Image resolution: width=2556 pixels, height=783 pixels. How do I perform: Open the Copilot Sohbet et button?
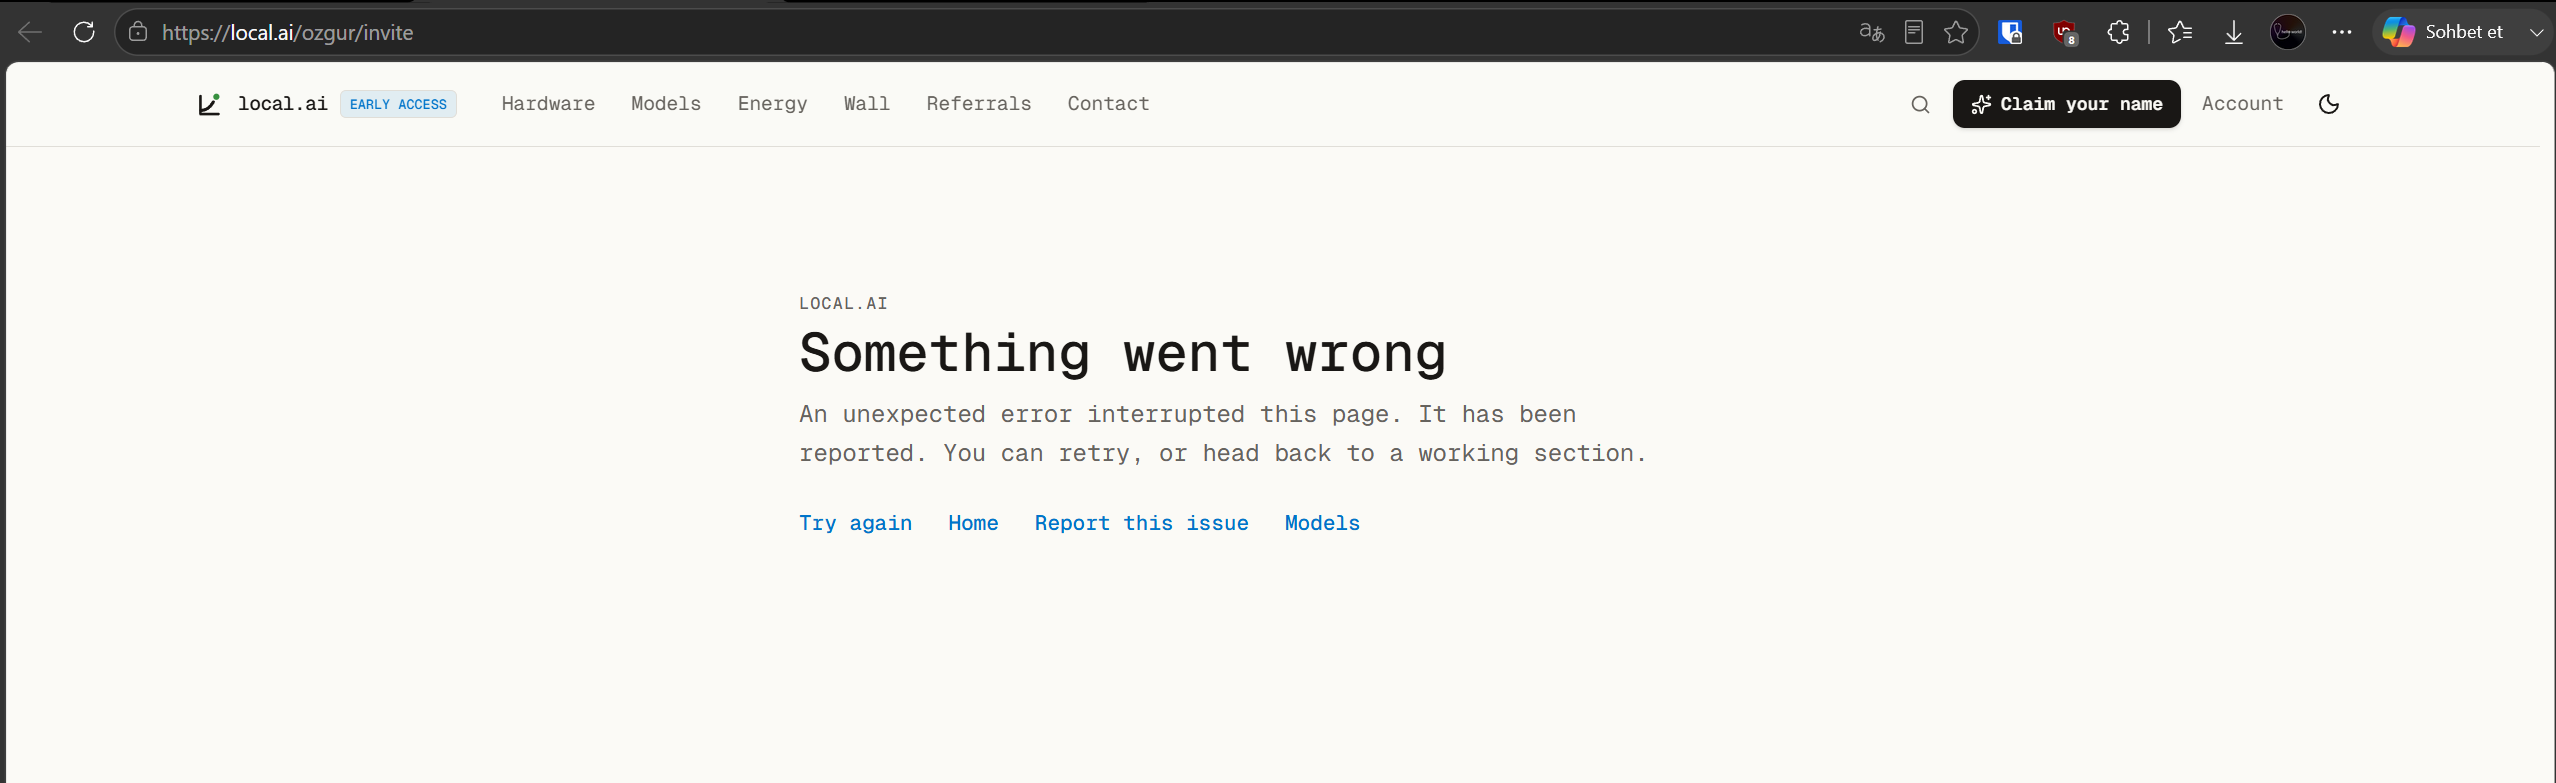[x=2443, y=32]
